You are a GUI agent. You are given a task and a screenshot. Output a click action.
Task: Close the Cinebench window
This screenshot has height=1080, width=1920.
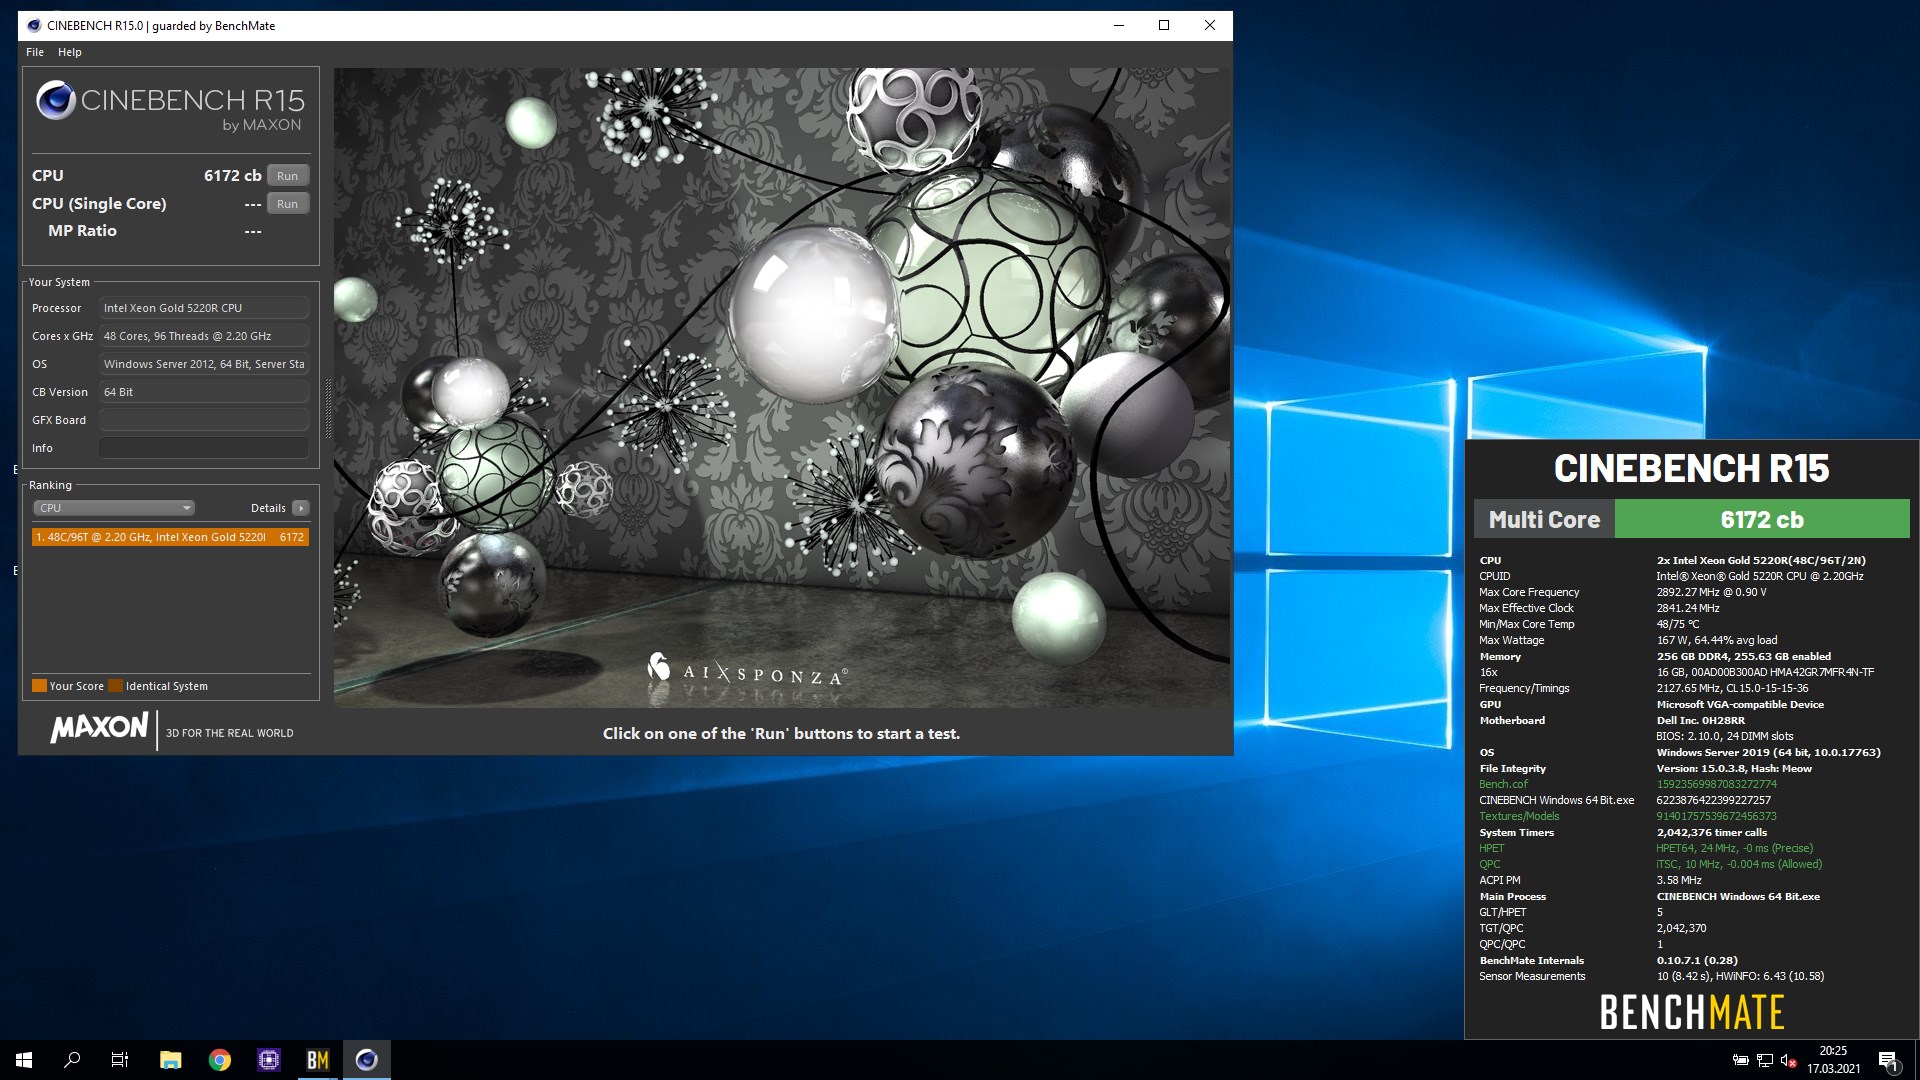pos(1210,26)
